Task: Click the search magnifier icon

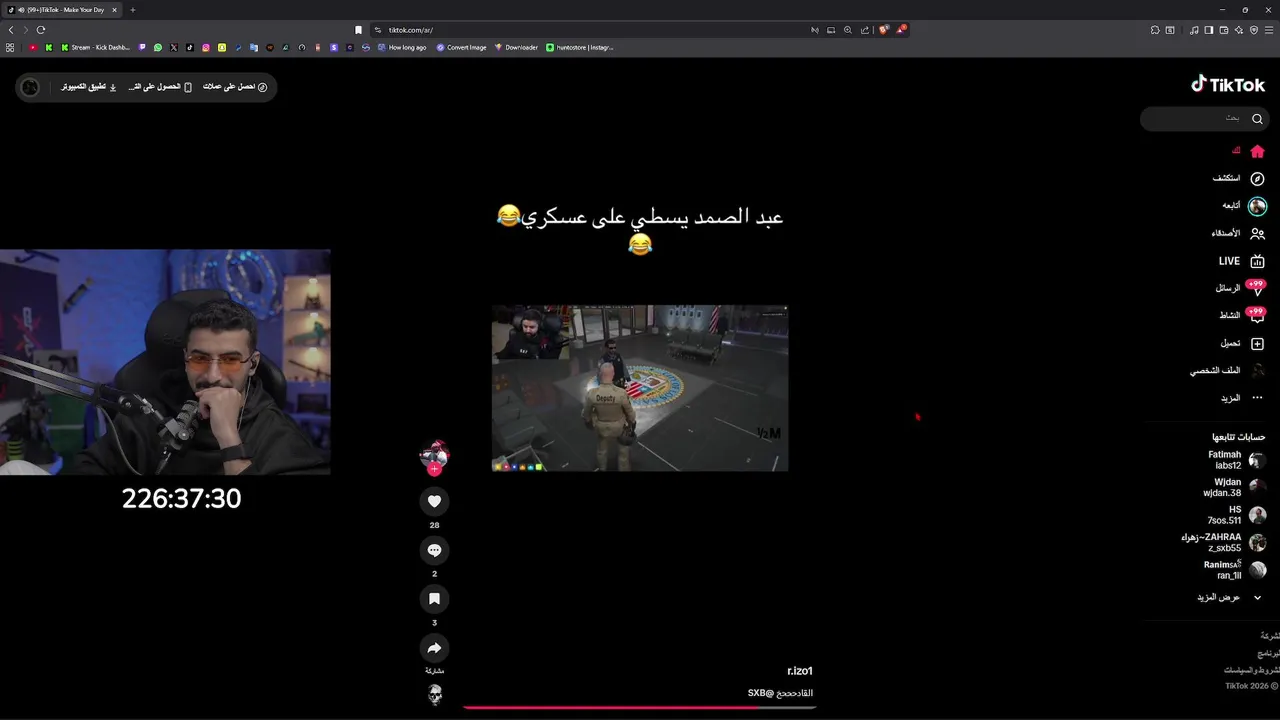Action: (x=1257, y=118)
